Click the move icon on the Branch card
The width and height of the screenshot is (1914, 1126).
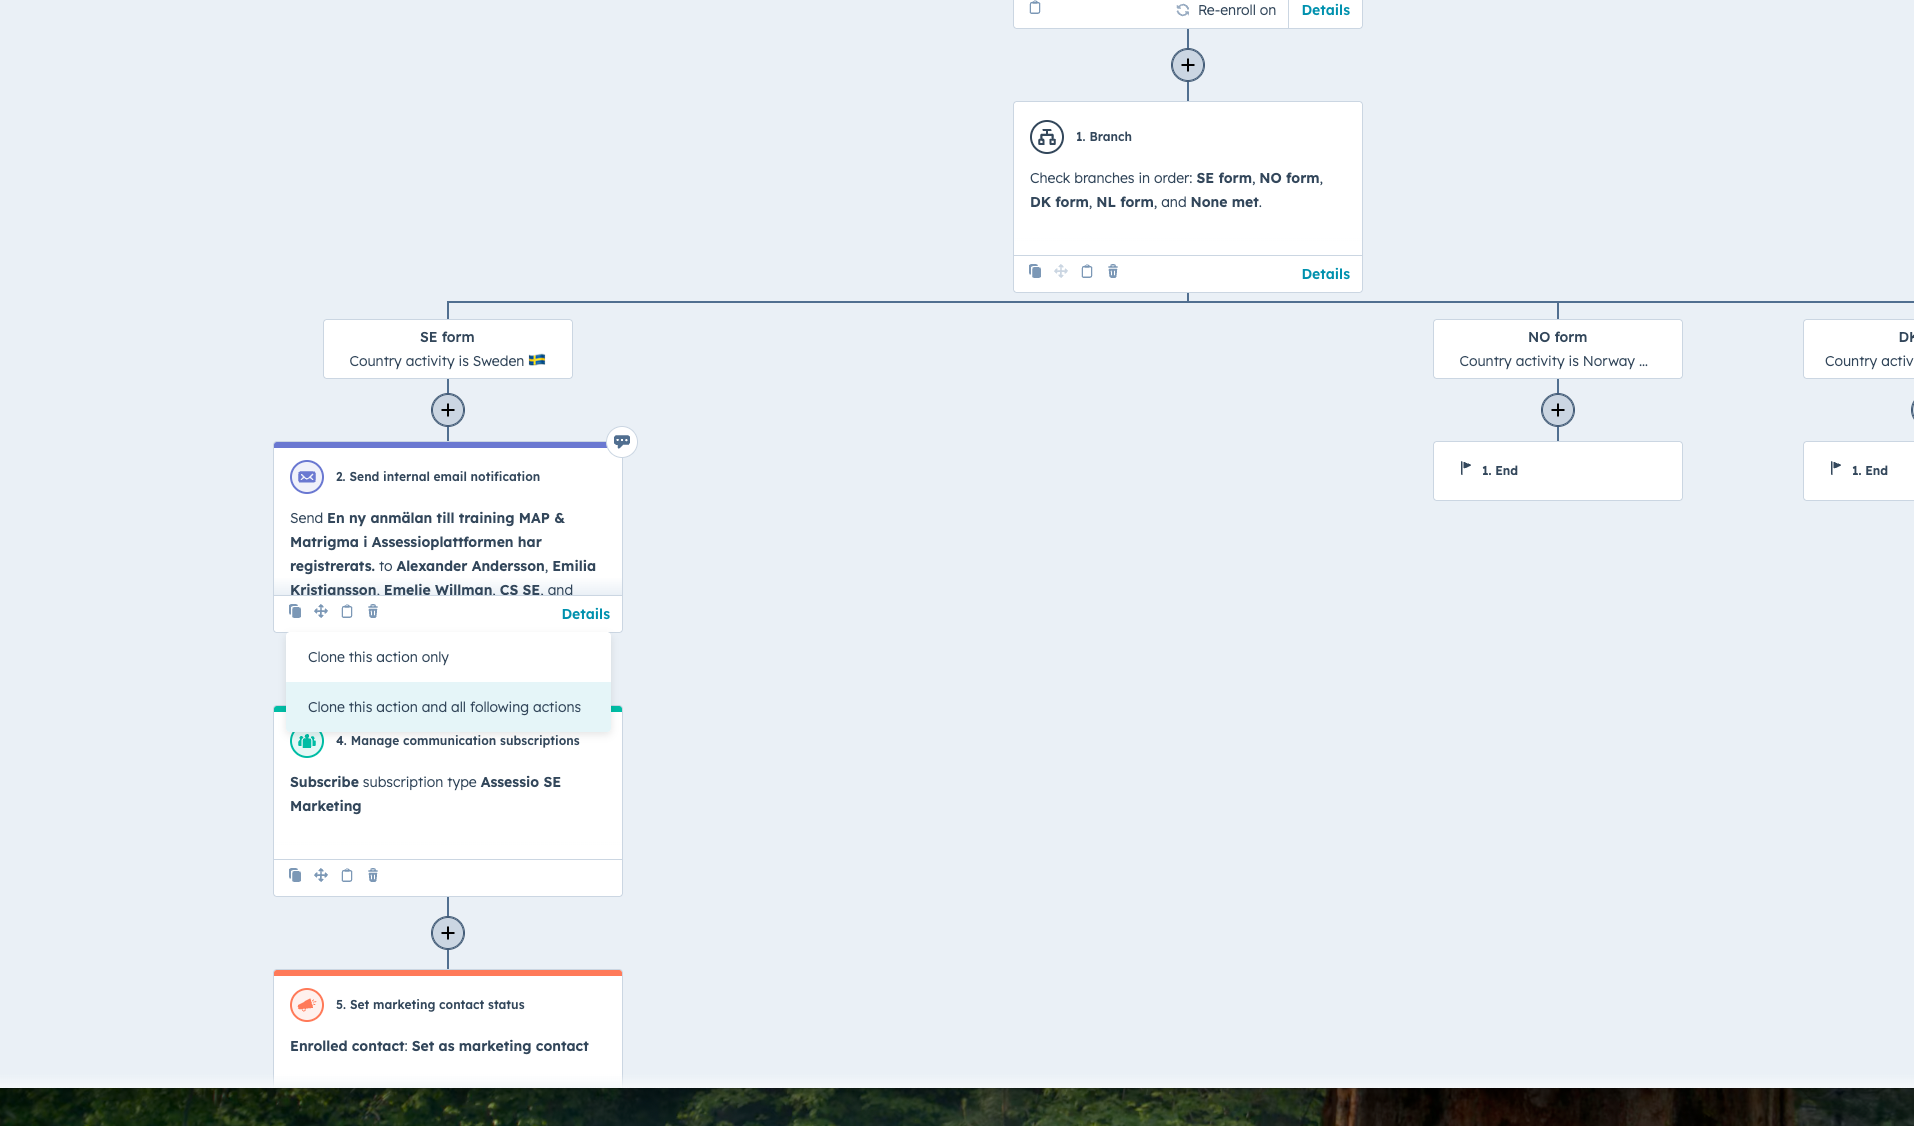tap(1061, 271)
